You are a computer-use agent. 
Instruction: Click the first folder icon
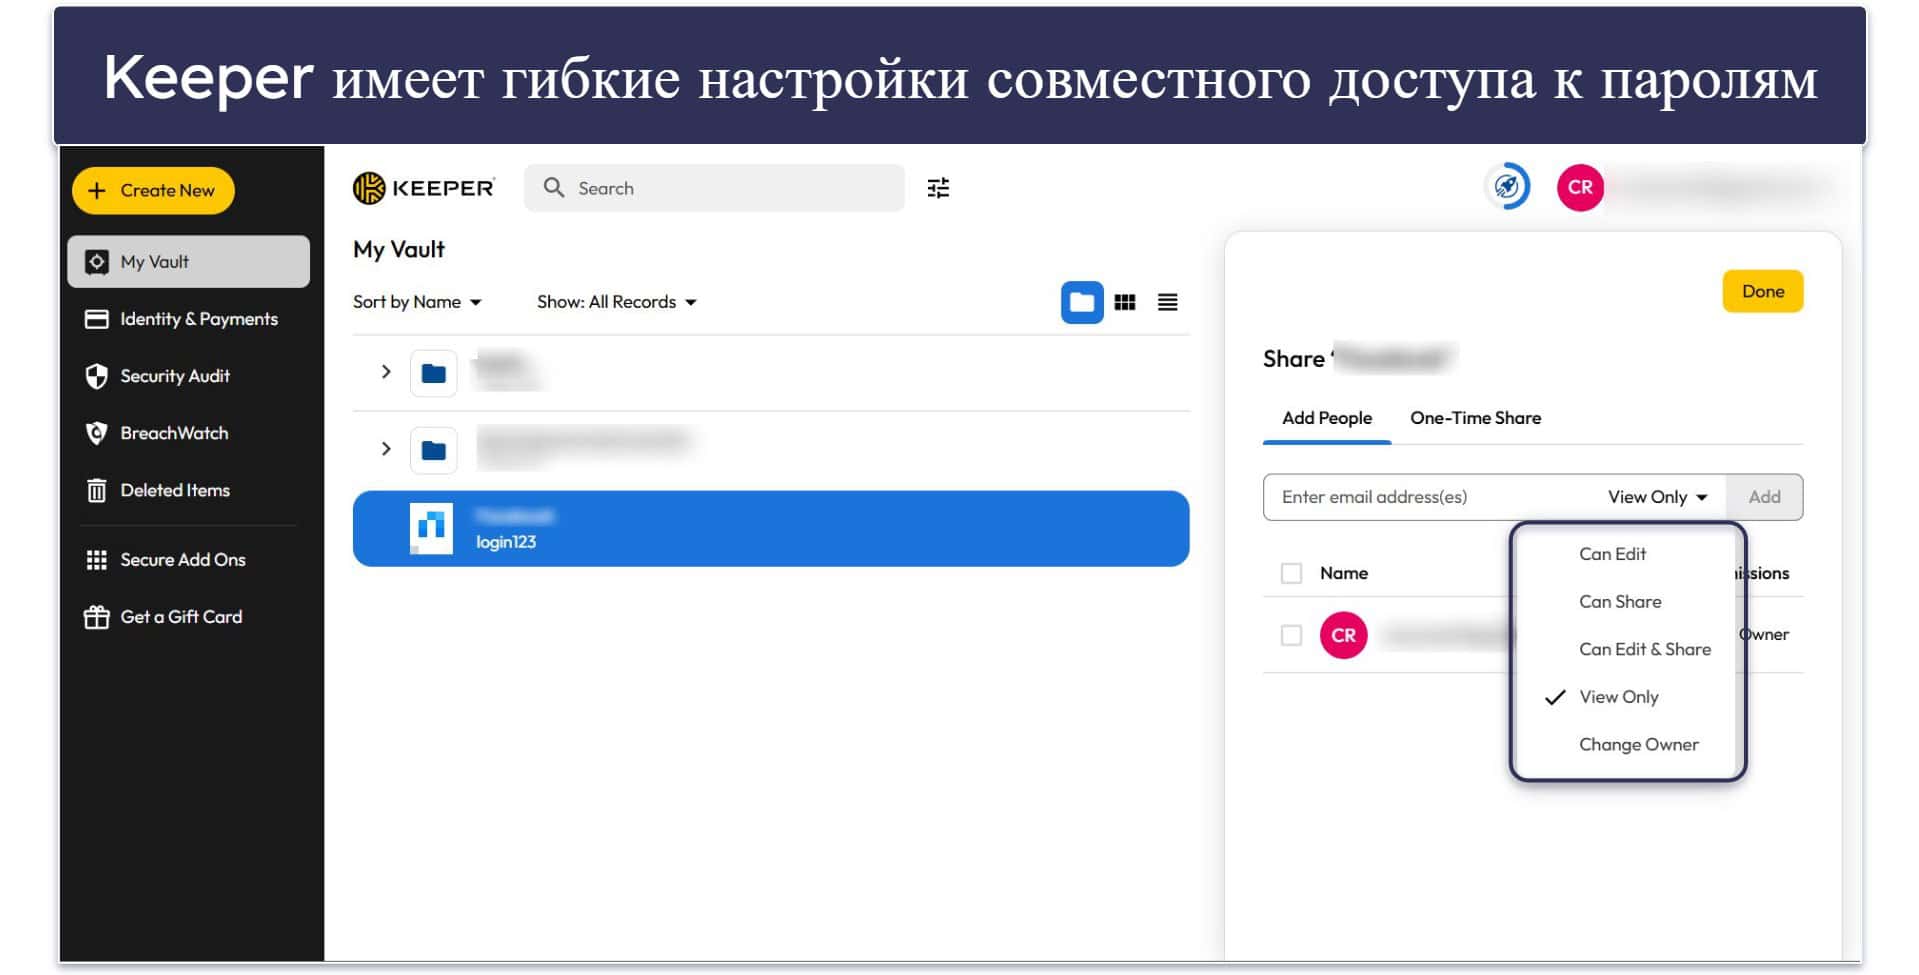coord(434,374)
